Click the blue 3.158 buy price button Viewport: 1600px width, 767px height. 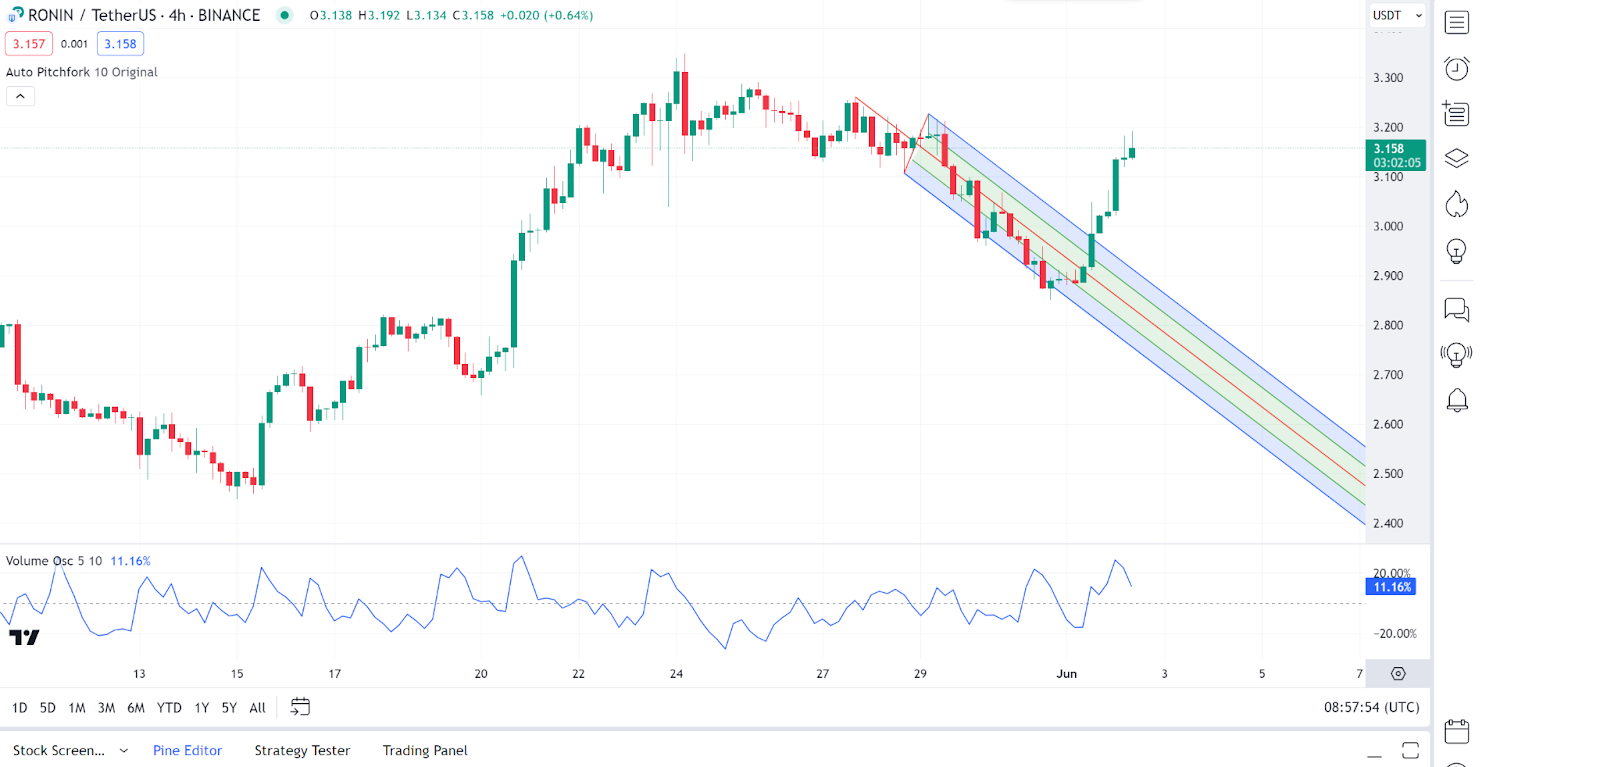(x=120, y=44)
